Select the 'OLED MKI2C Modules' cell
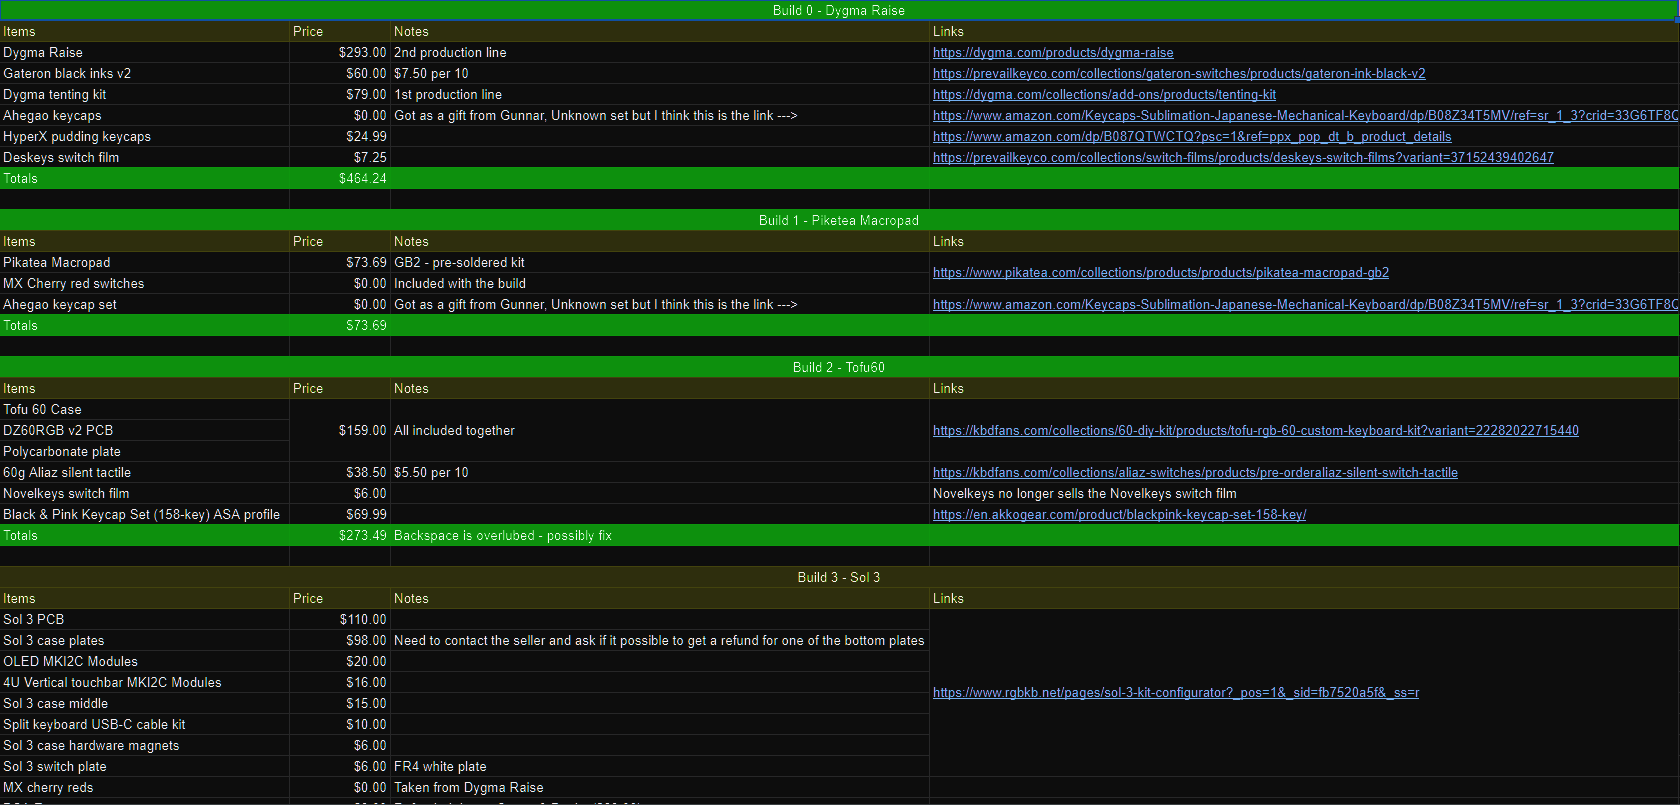1680x805 pixels. [145, 662]
